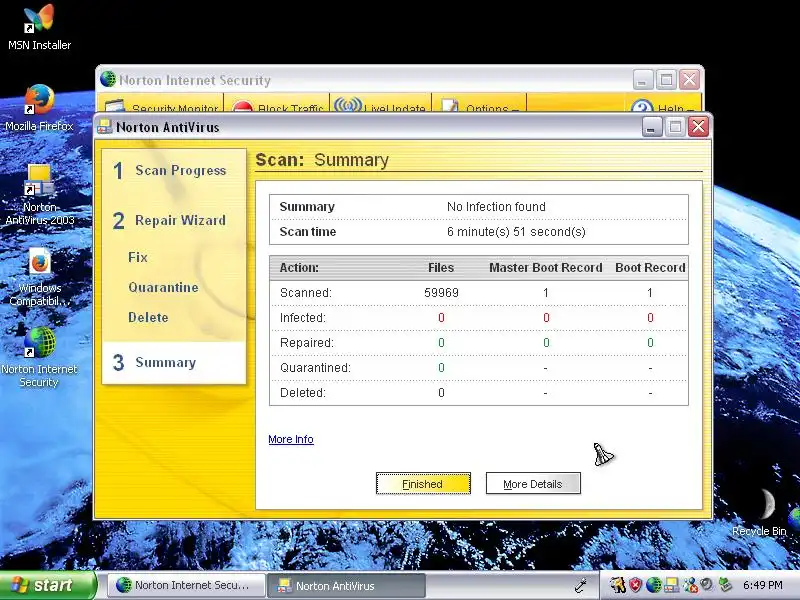Click the Options notepad icon in Internet Security
This screenshot has height=600, width=800.
450,105
